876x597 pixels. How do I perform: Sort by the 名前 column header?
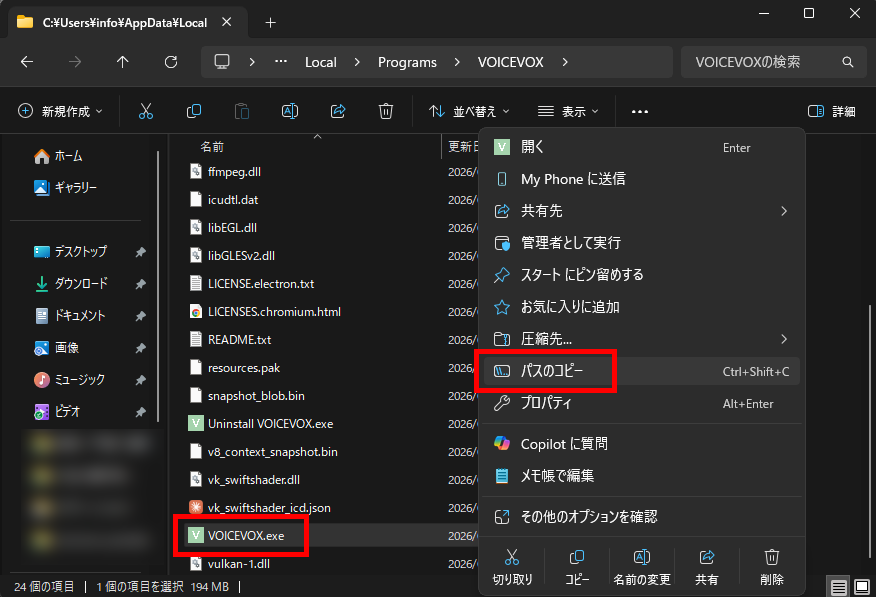212,147
